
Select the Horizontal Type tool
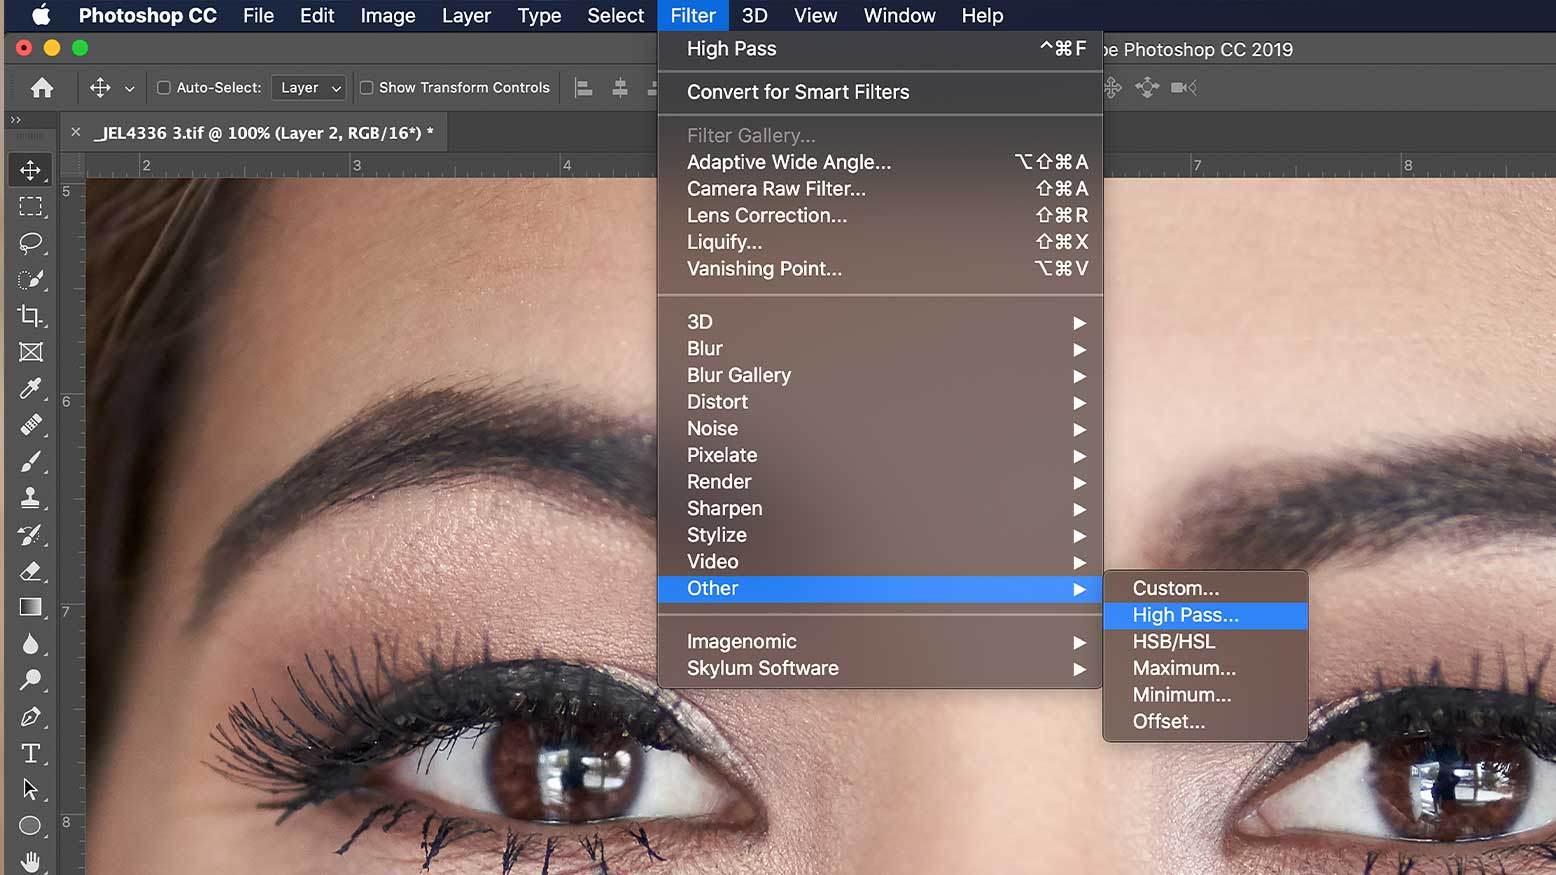30,753
